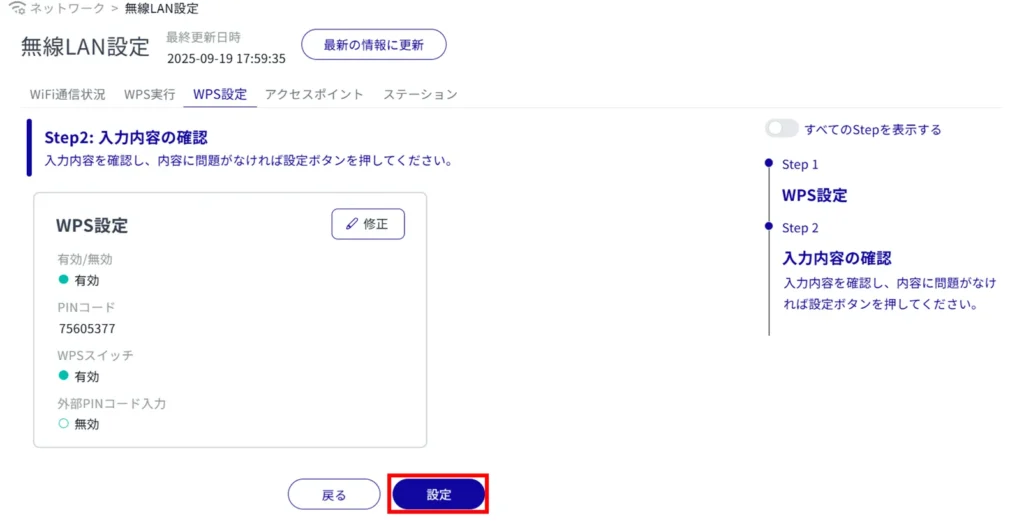The image size is (1024, 527).
Task: Click the Step 1 timeline dot
Action: pos(768,163)
